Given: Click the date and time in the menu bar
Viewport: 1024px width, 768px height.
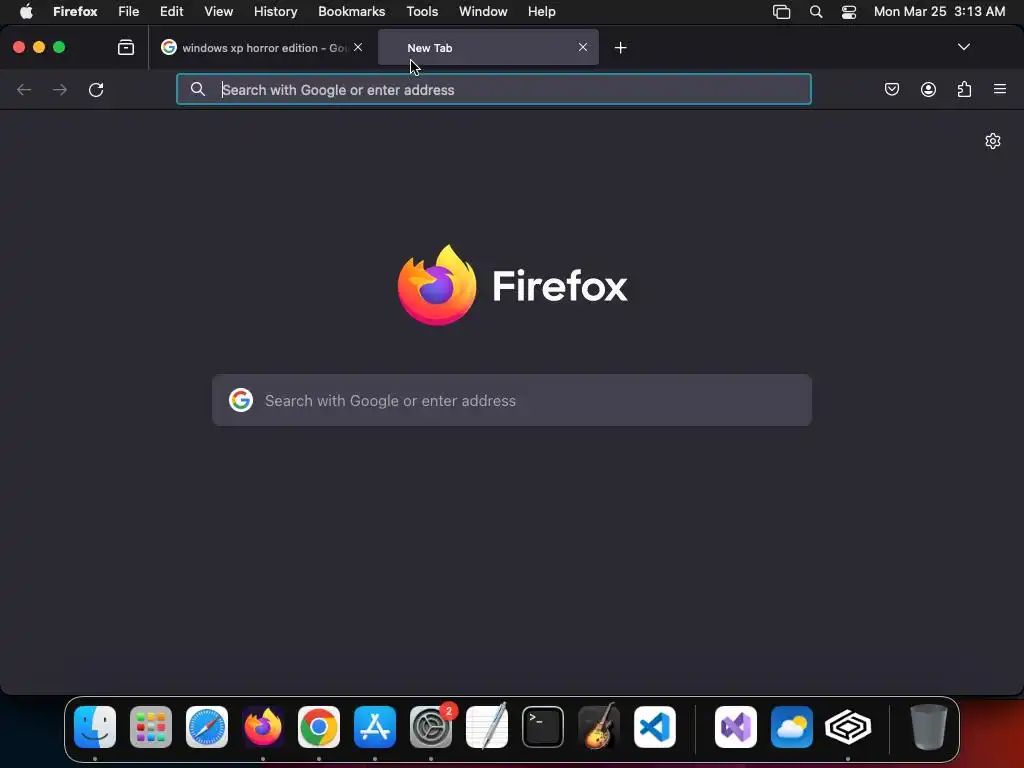Looking at the screenshot, I should click(939, 11).
